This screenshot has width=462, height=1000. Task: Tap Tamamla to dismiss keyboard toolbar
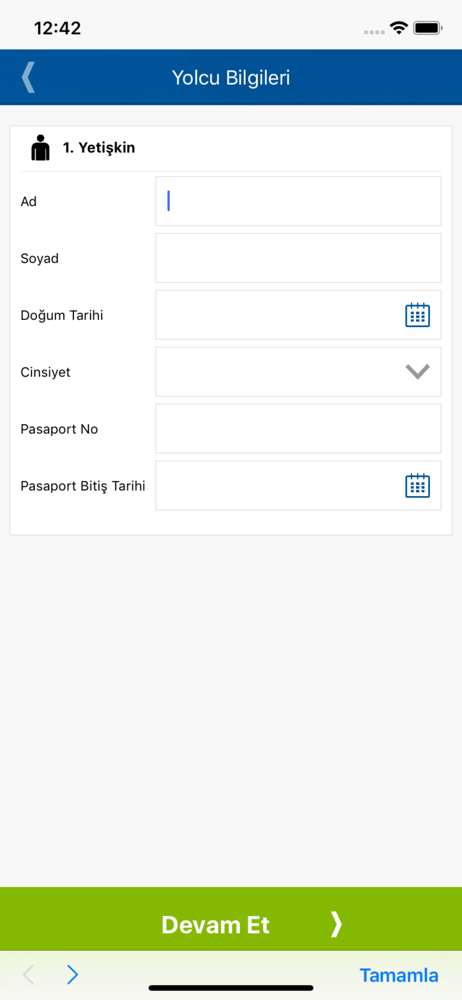399,975
